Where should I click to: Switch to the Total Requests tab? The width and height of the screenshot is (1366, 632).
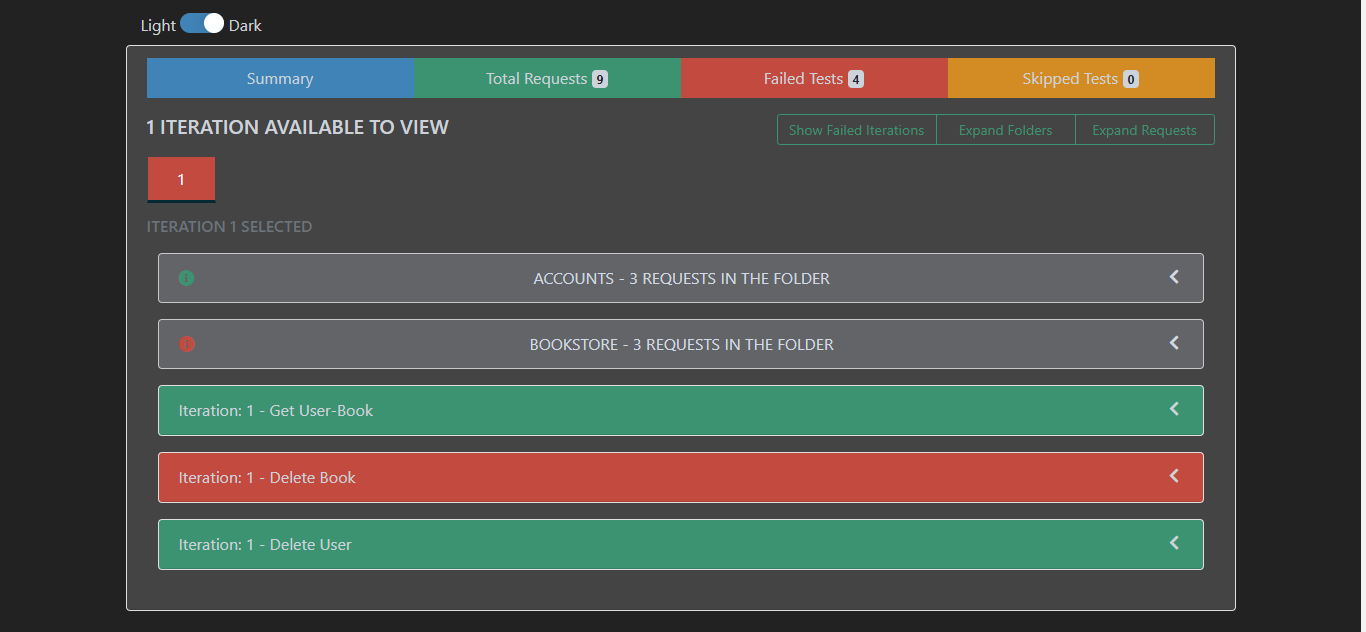[x=547, y=78]
